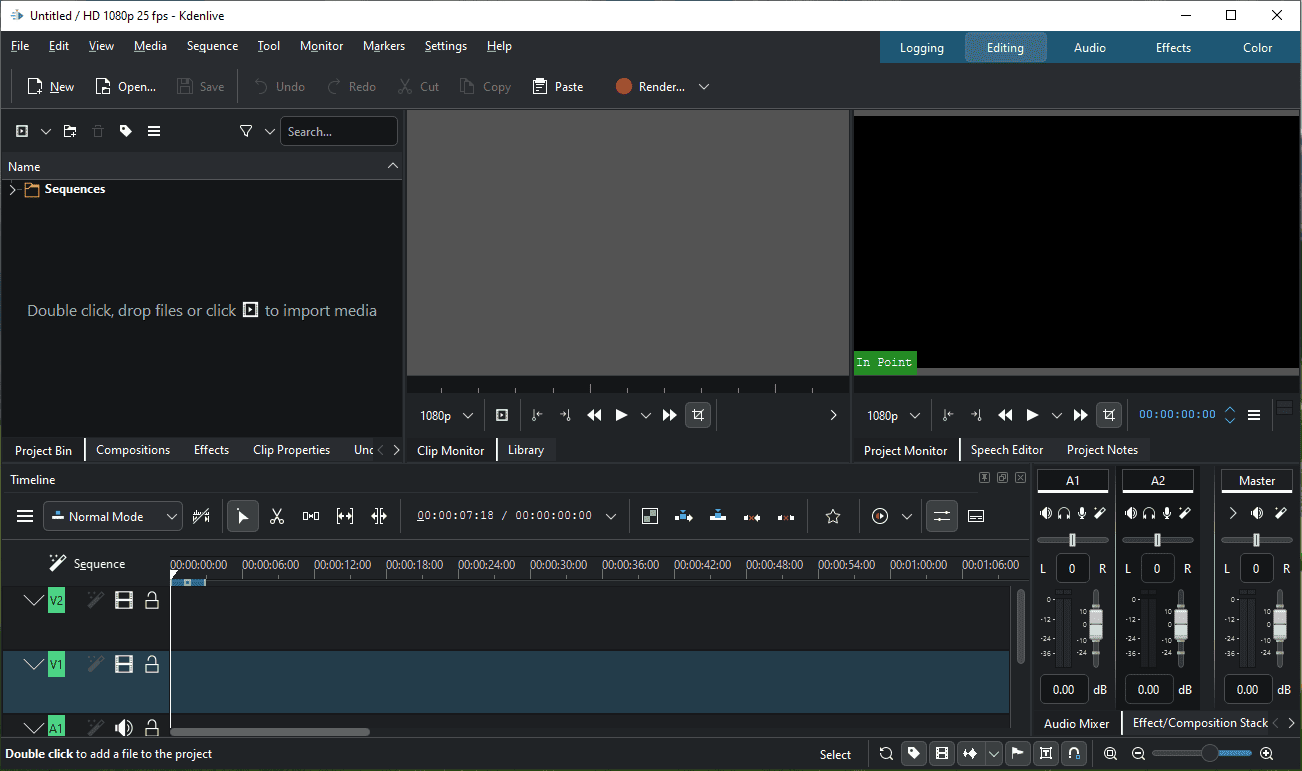This screenshot has width=1302, height=771.
Task: Open Render dropdown arrow
Action: coord(704,87)
